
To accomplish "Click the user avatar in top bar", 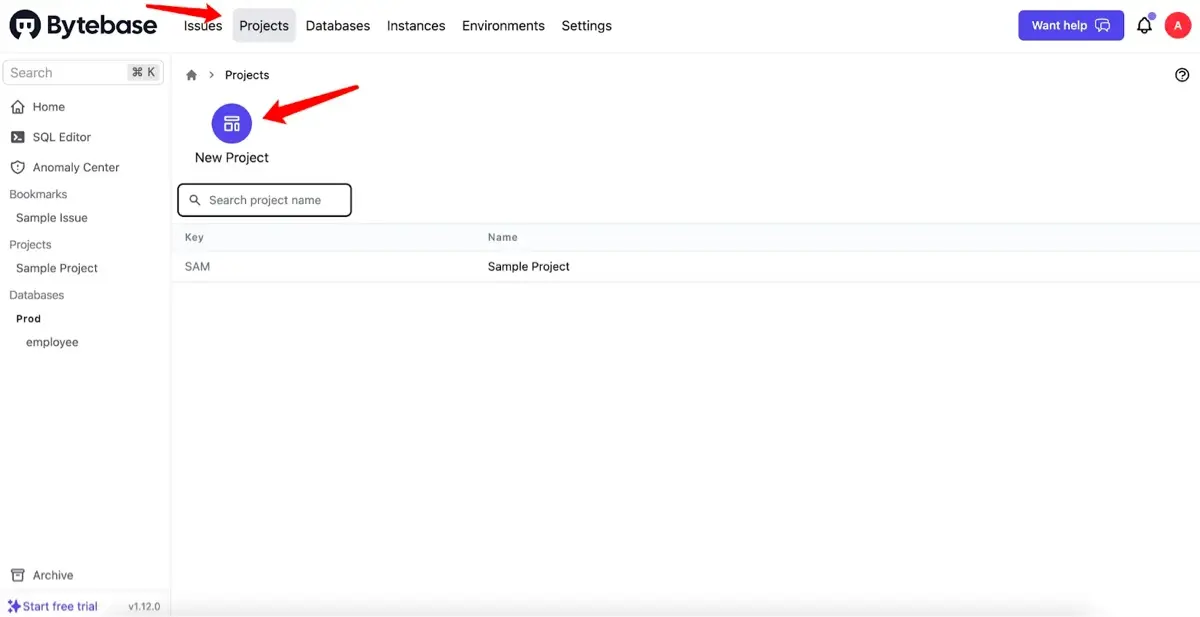I will (x=1177, y=26).
